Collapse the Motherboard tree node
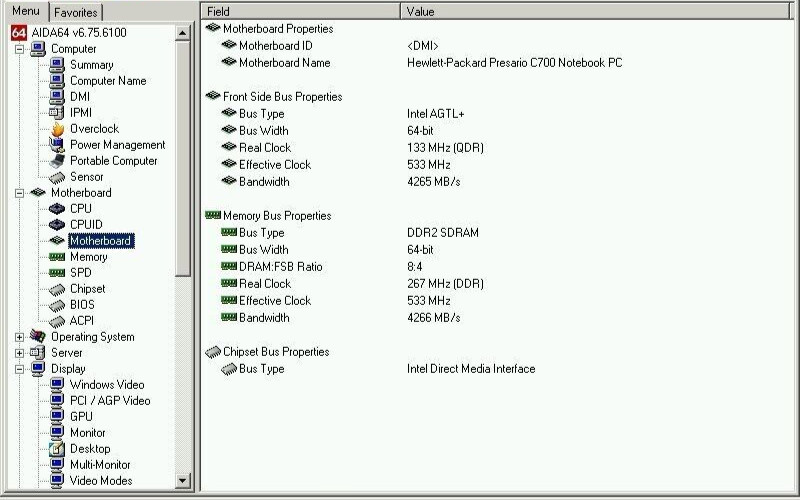This screenshot has width=800, height=500. coord(19,193)
